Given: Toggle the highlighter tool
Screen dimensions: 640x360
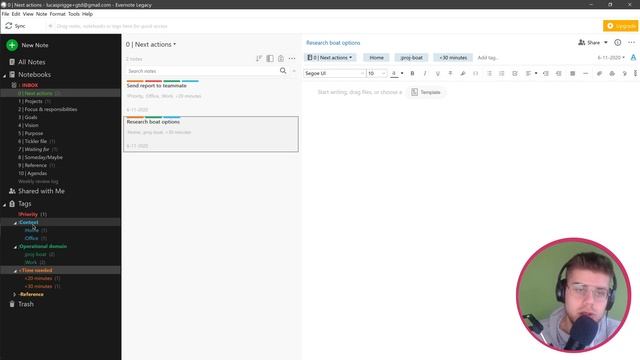Looking at the screenshot, I should (463, 73).
